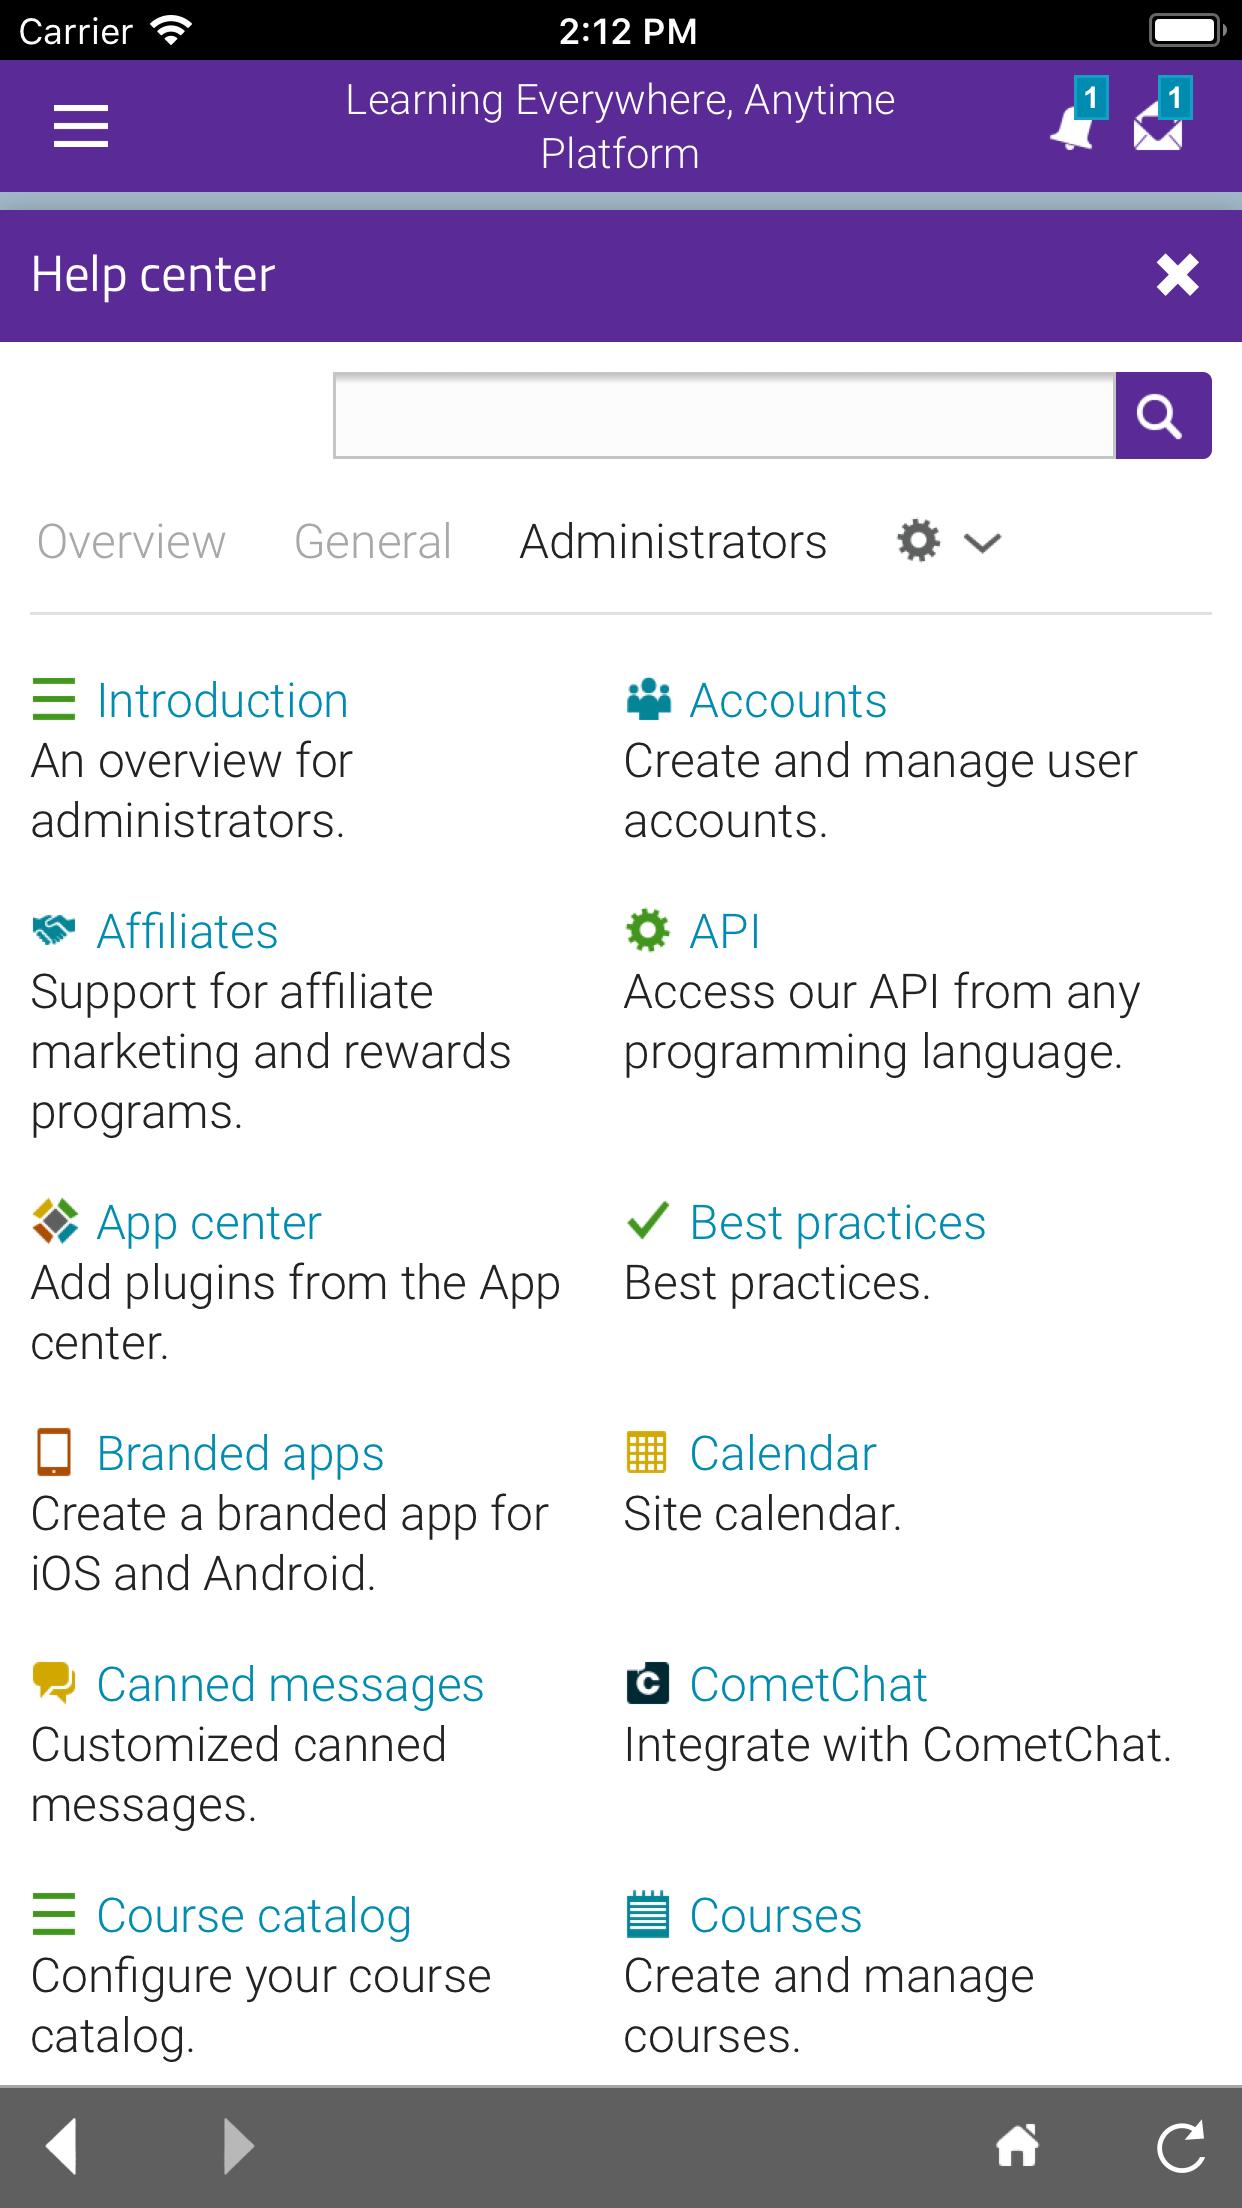Click the Accounts people icon
Screen dimensions: 1242x2208
(648, 700)
